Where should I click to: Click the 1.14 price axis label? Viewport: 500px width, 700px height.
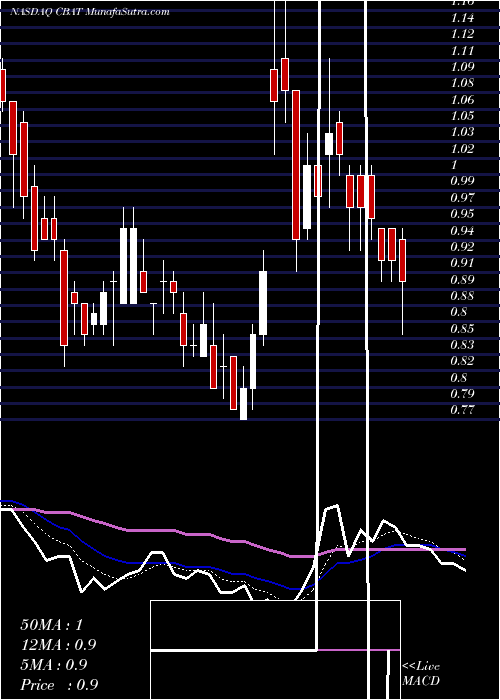tap(462, 18)
